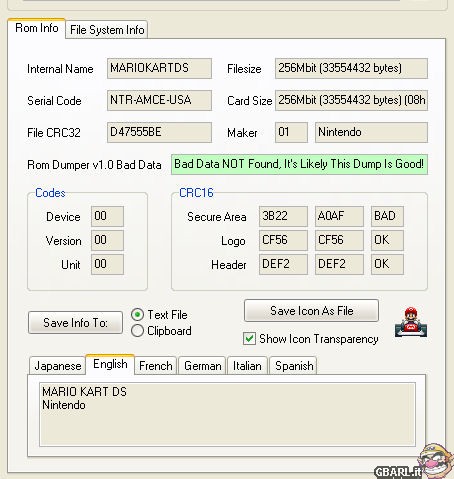Click the Logo OK status field
This screenshot has width=454, height=479.
tap(387, 240)
